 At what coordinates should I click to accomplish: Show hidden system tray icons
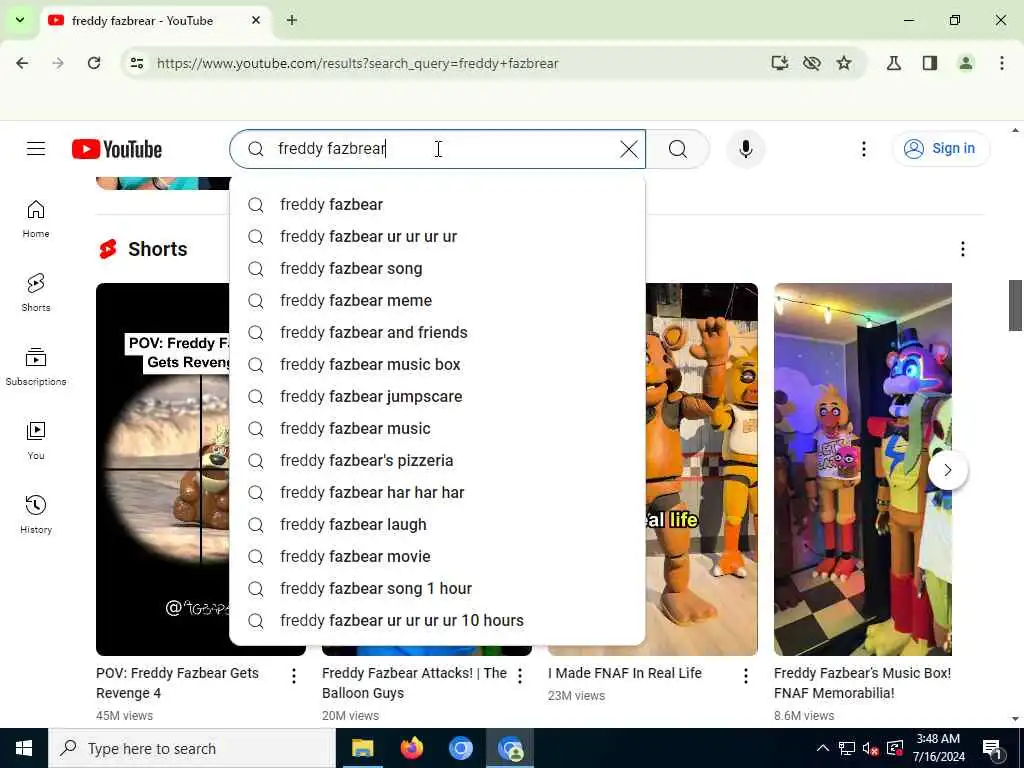[823, 748]
